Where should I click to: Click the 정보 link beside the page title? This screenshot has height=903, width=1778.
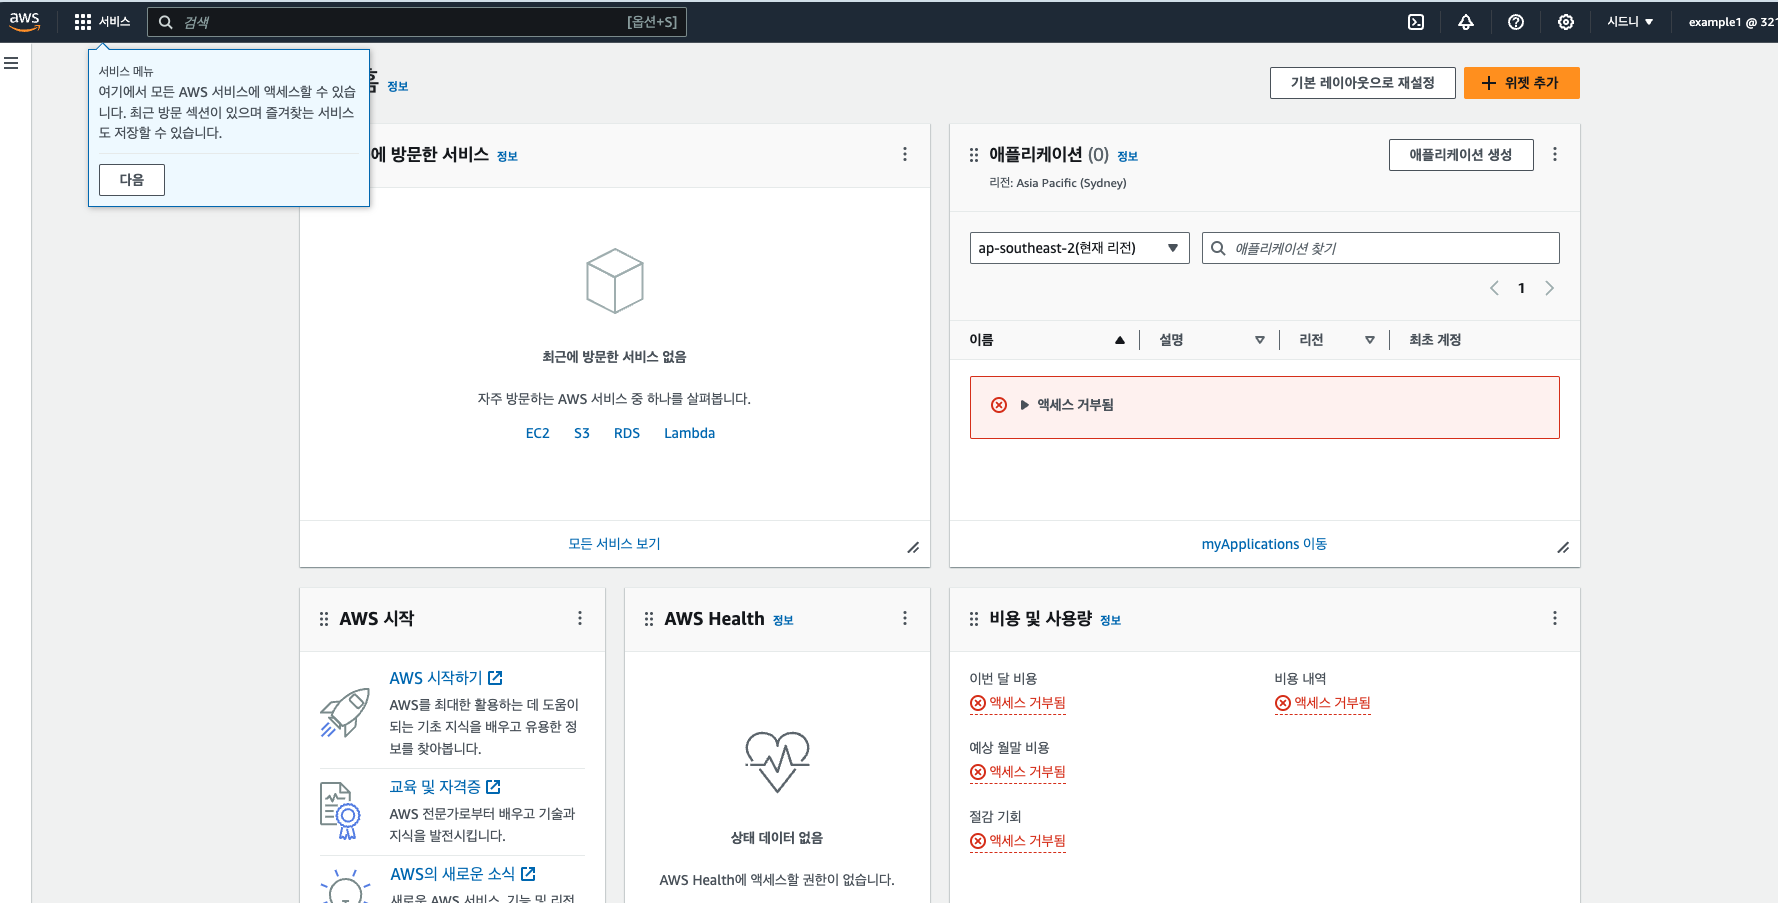tap(398, 86)
